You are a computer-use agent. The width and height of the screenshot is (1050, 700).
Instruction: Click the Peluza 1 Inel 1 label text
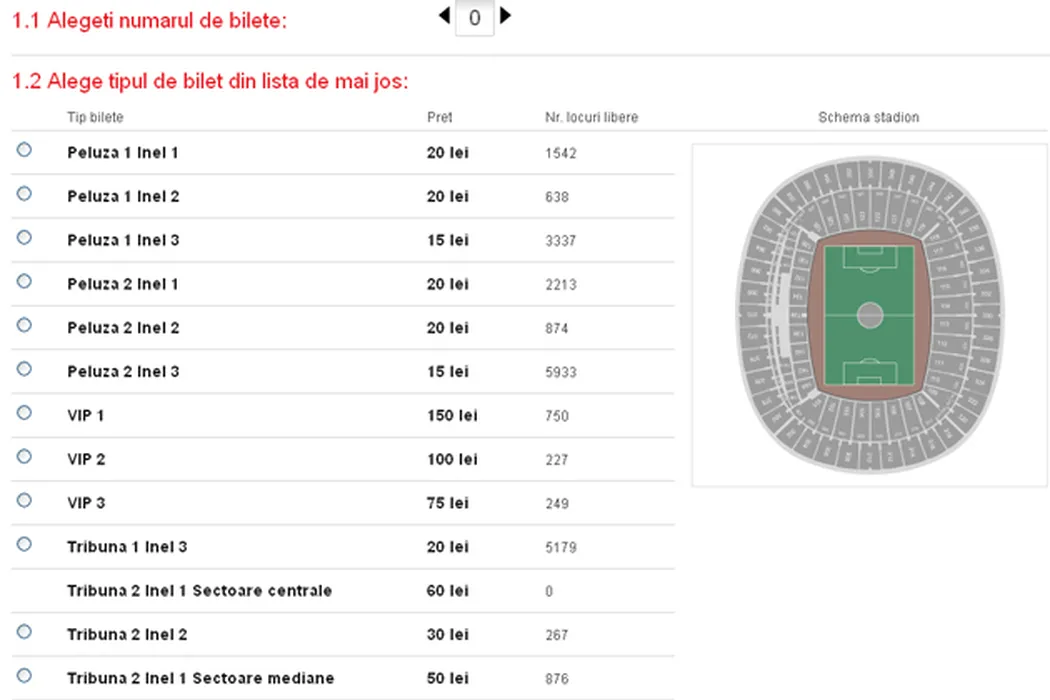pos(123,153)
